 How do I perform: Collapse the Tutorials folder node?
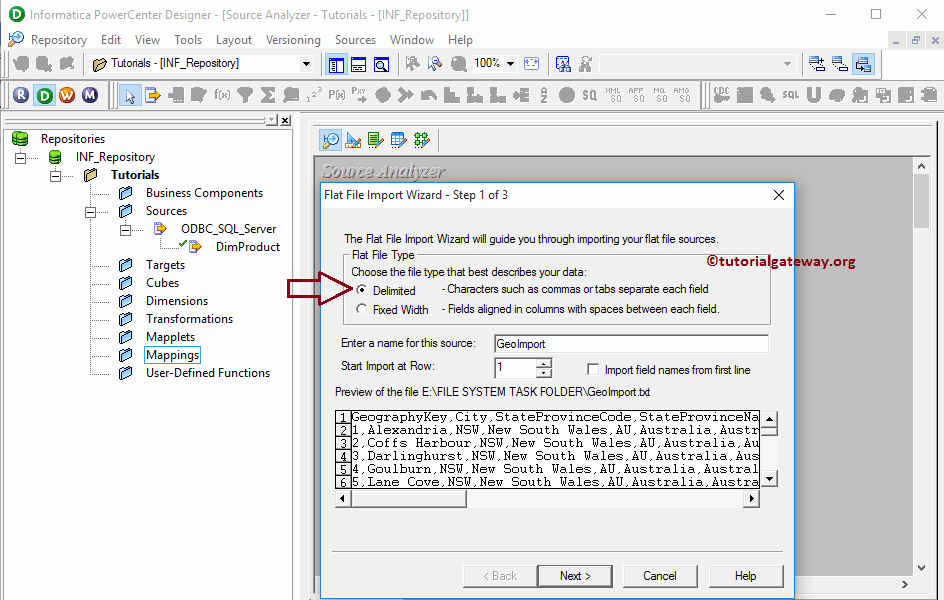pos(55,176)
